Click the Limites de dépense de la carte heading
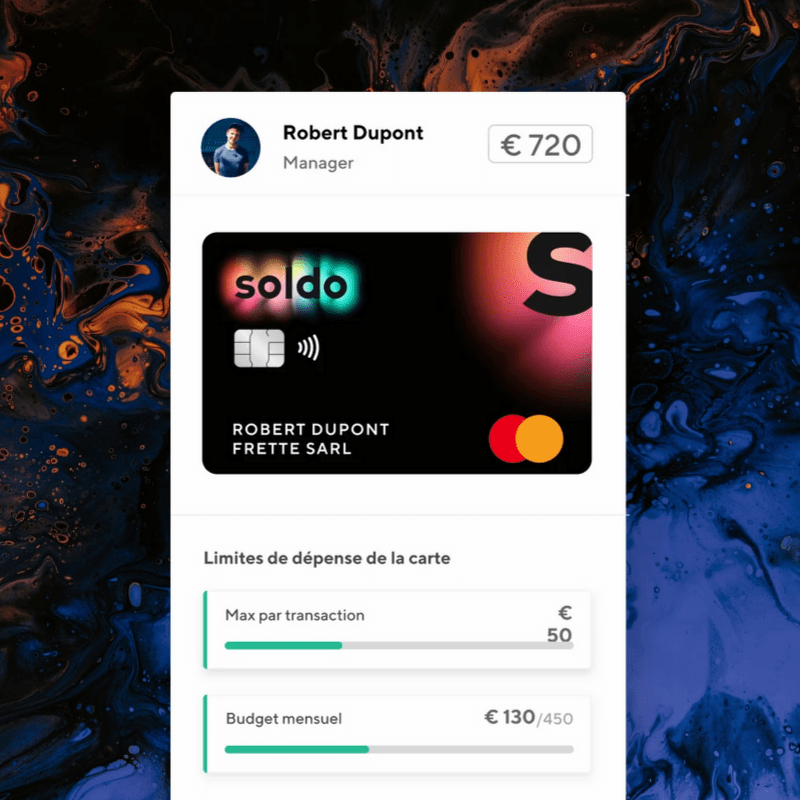Viewport: 800px width, 800px height. 327,558
